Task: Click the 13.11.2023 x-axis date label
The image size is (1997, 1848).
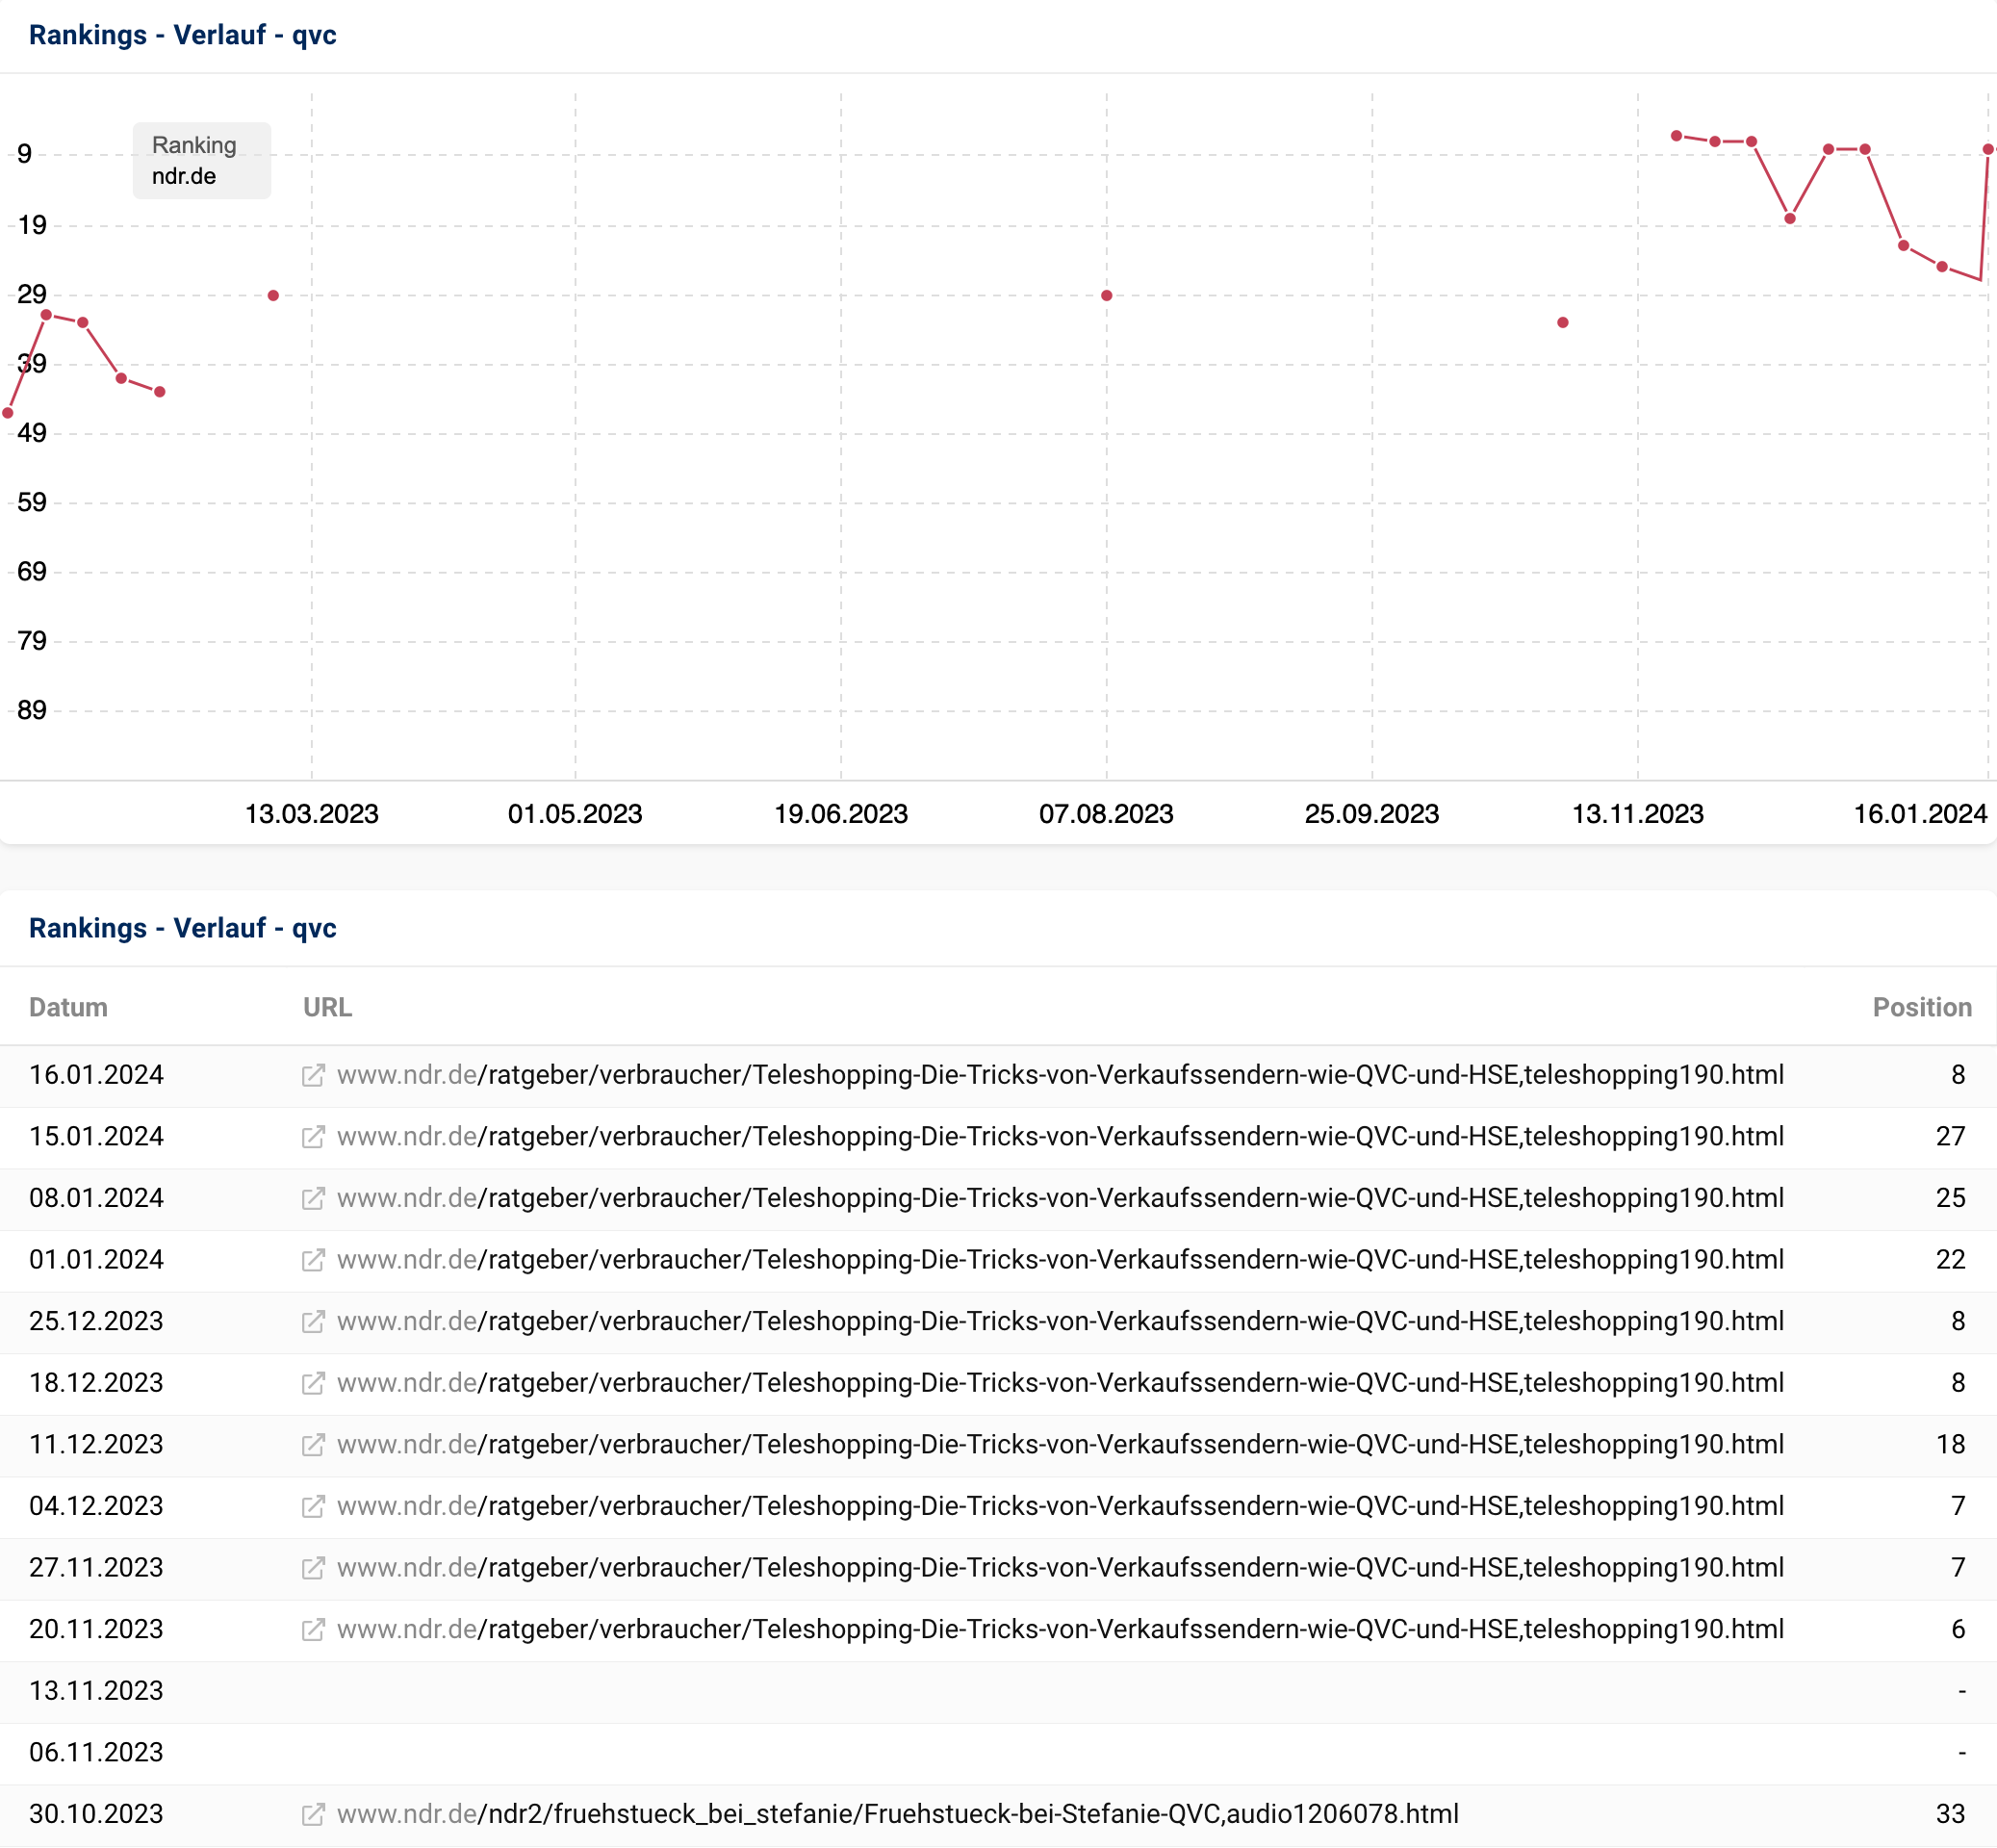Action: coord(1638,814)
